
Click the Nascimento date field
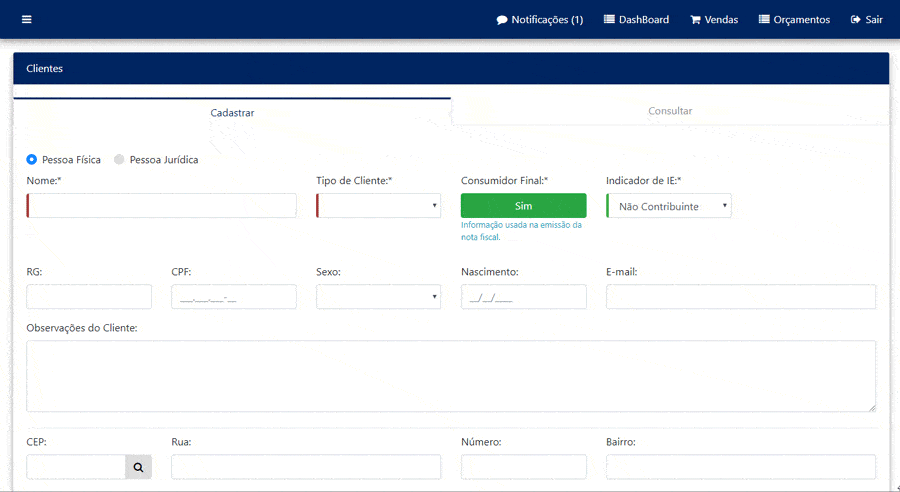(x=523, y=297)
